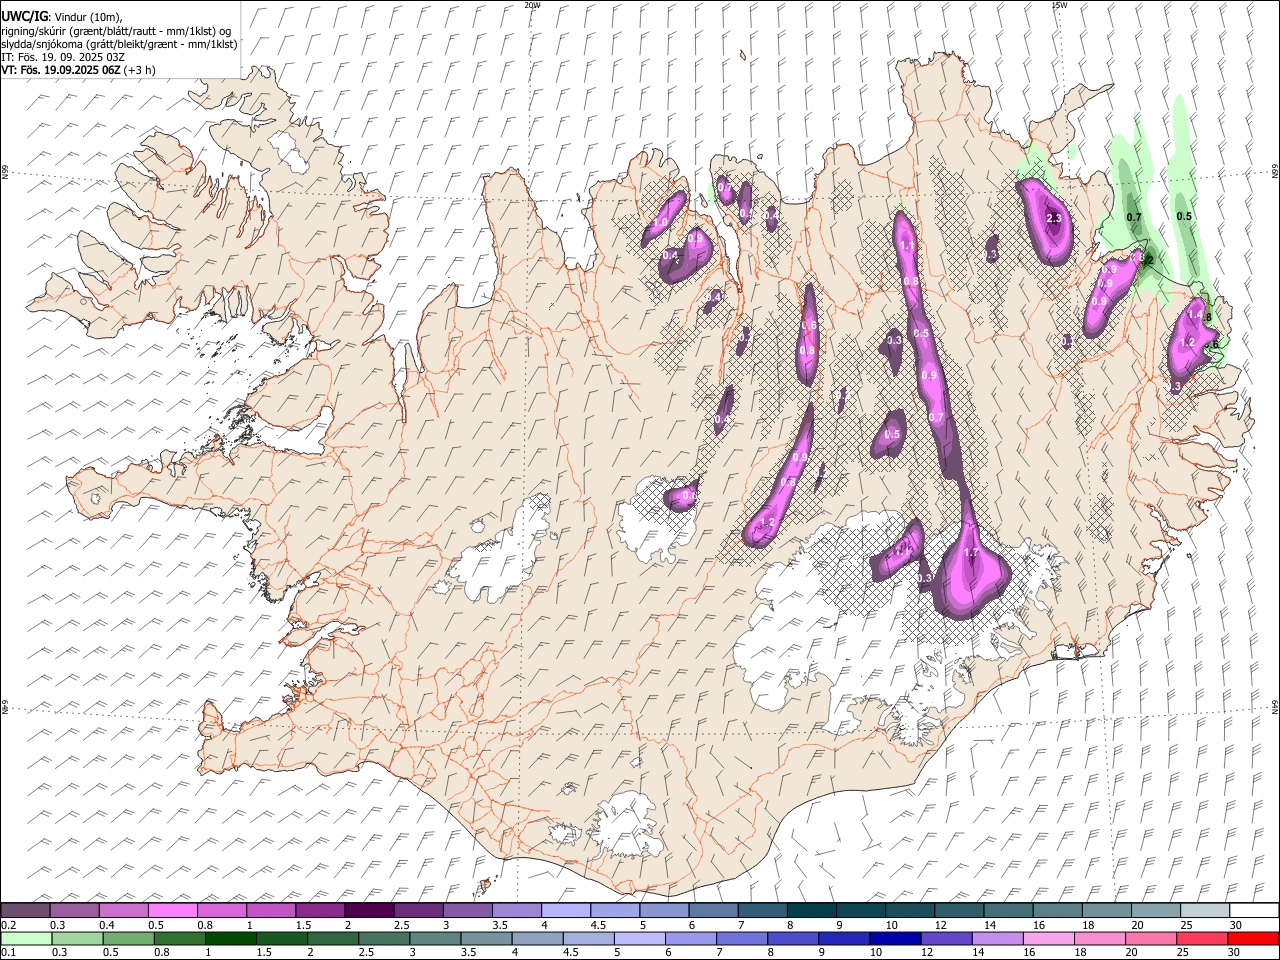Pick the palest green swatch in the lower legend
Screen dimensions: 1280x960
(26, 939)
